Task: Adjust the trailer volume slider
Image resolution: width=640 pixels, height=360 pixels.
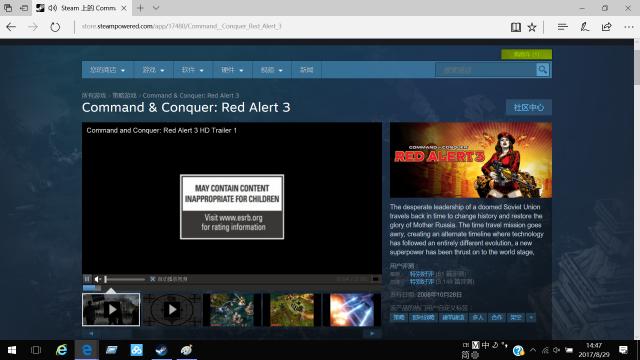Action: coord(124,279)
